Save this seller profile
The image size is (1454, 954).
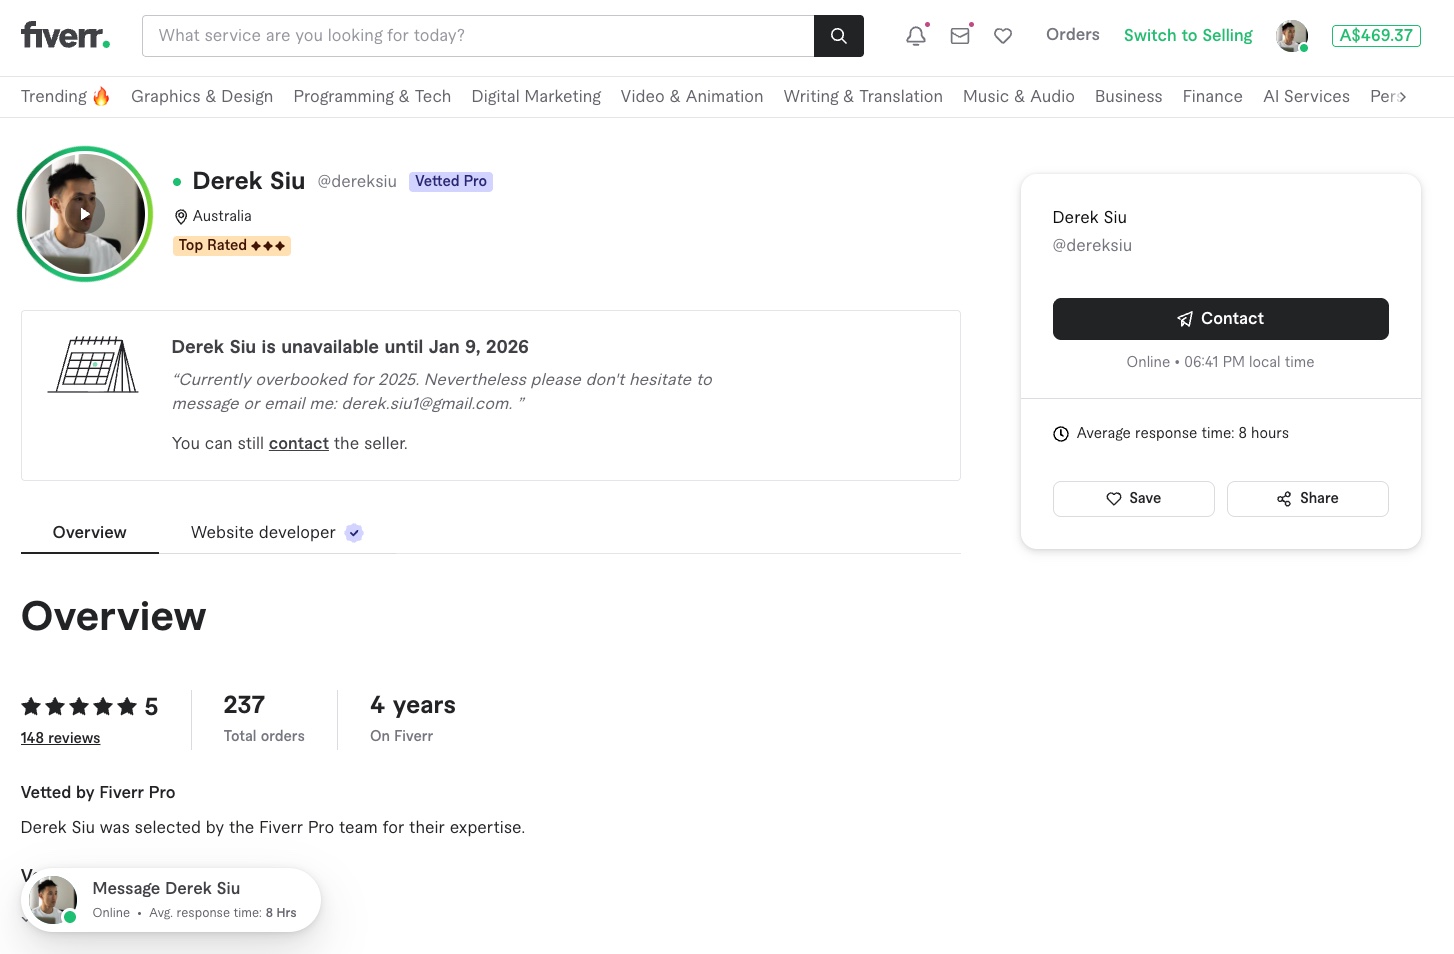tap(1134, 499)
